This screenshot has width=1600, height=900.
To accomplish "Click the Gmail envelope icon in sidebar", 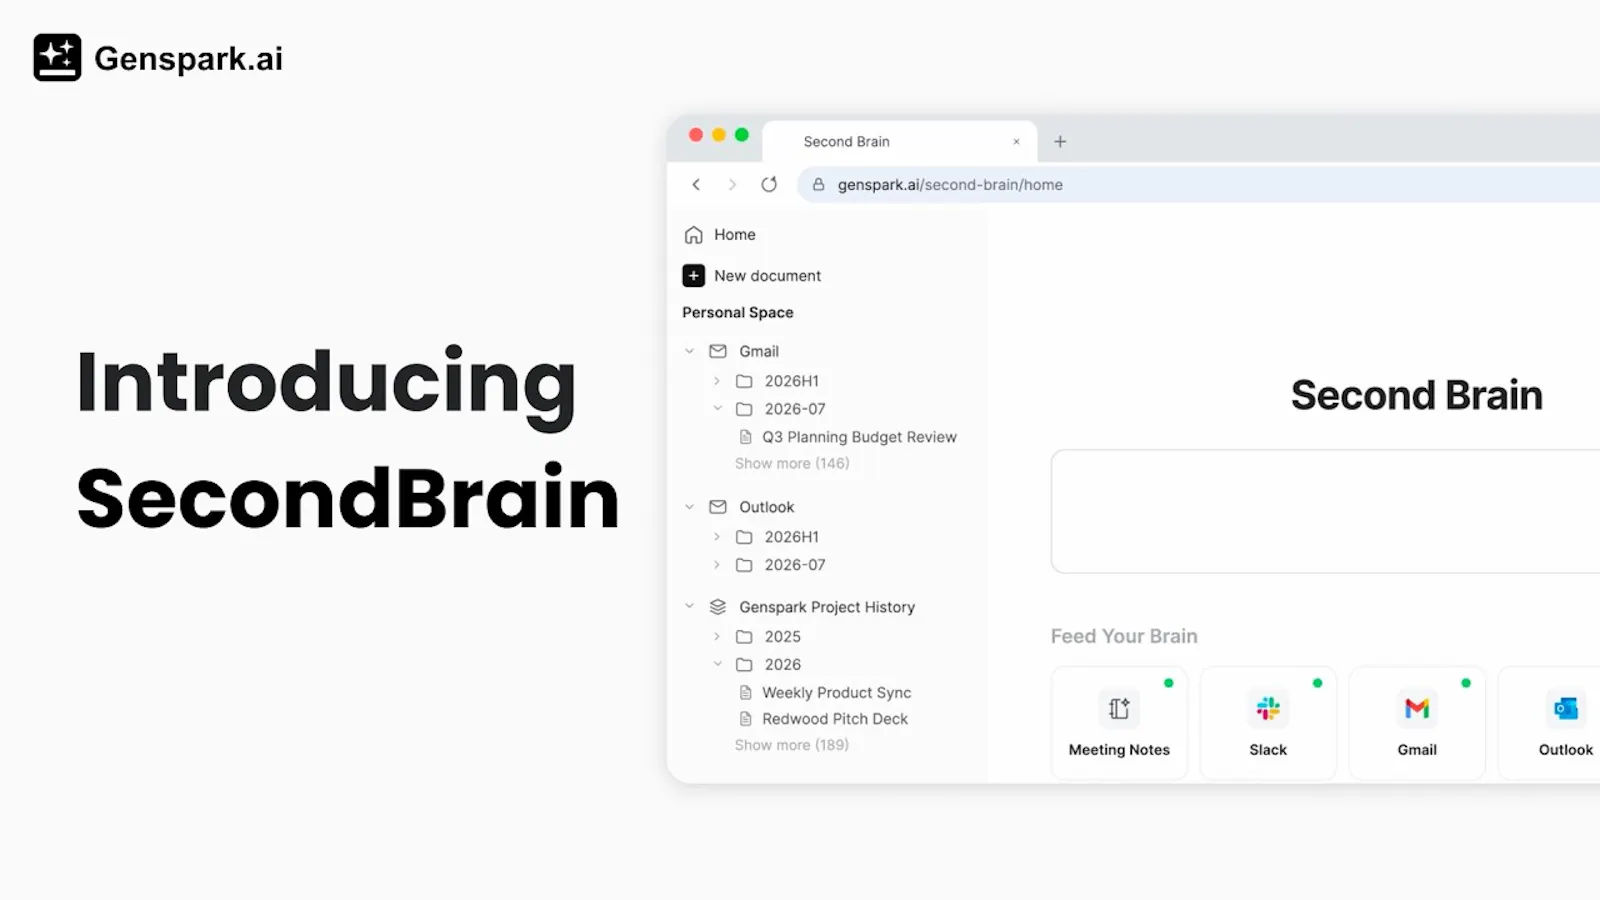I will (x=718, y=351).
